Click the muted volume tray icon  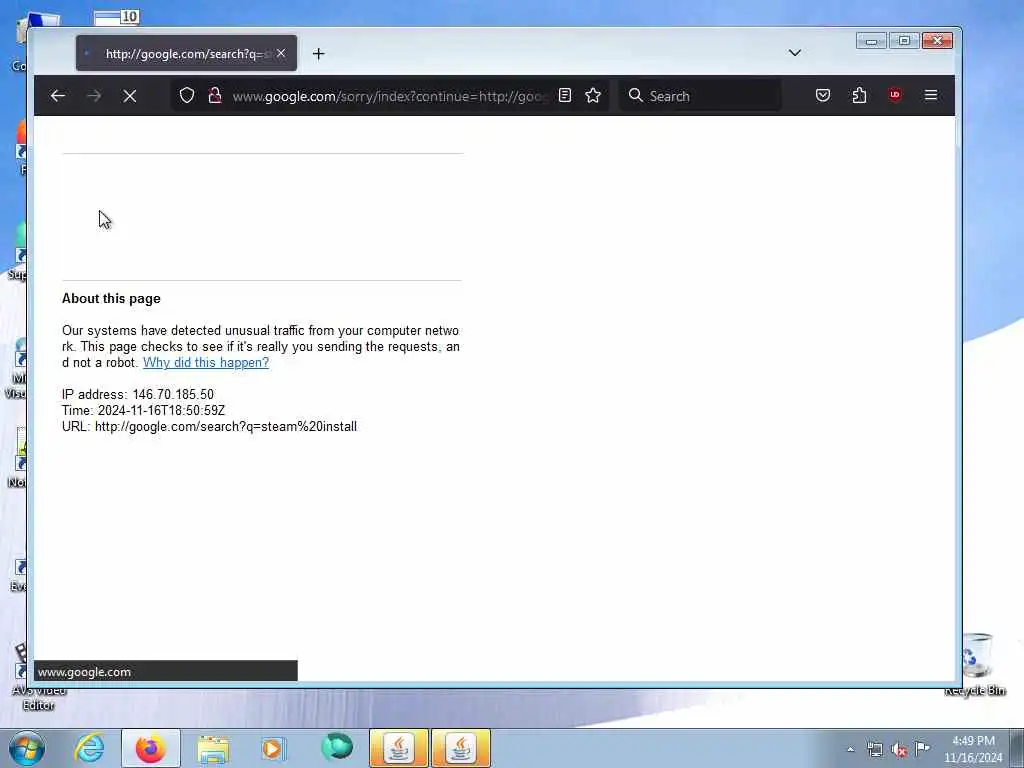click(899, 750)
